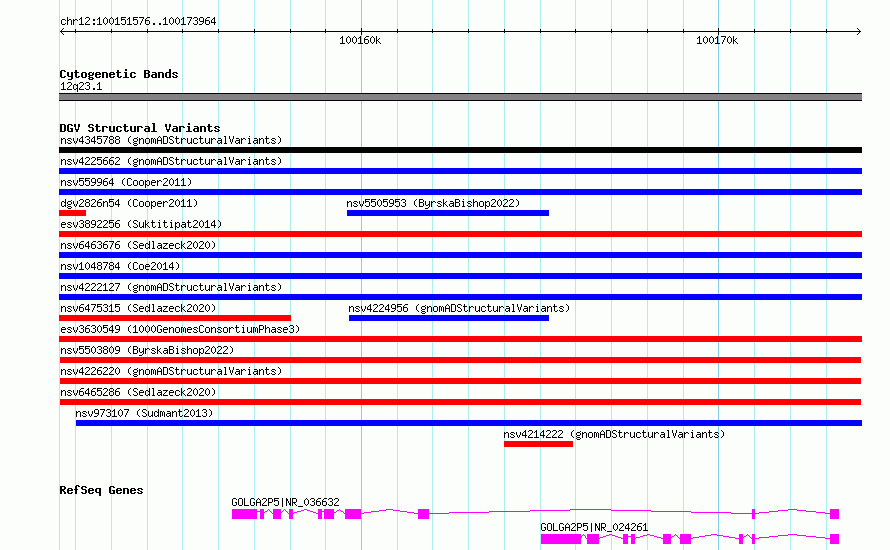Image resolution: width=890 pixels, height=550 pixels.
Task: Click the blue nsv5505953 variant bar
Action: pyautogui.click(x=448, y=213)
